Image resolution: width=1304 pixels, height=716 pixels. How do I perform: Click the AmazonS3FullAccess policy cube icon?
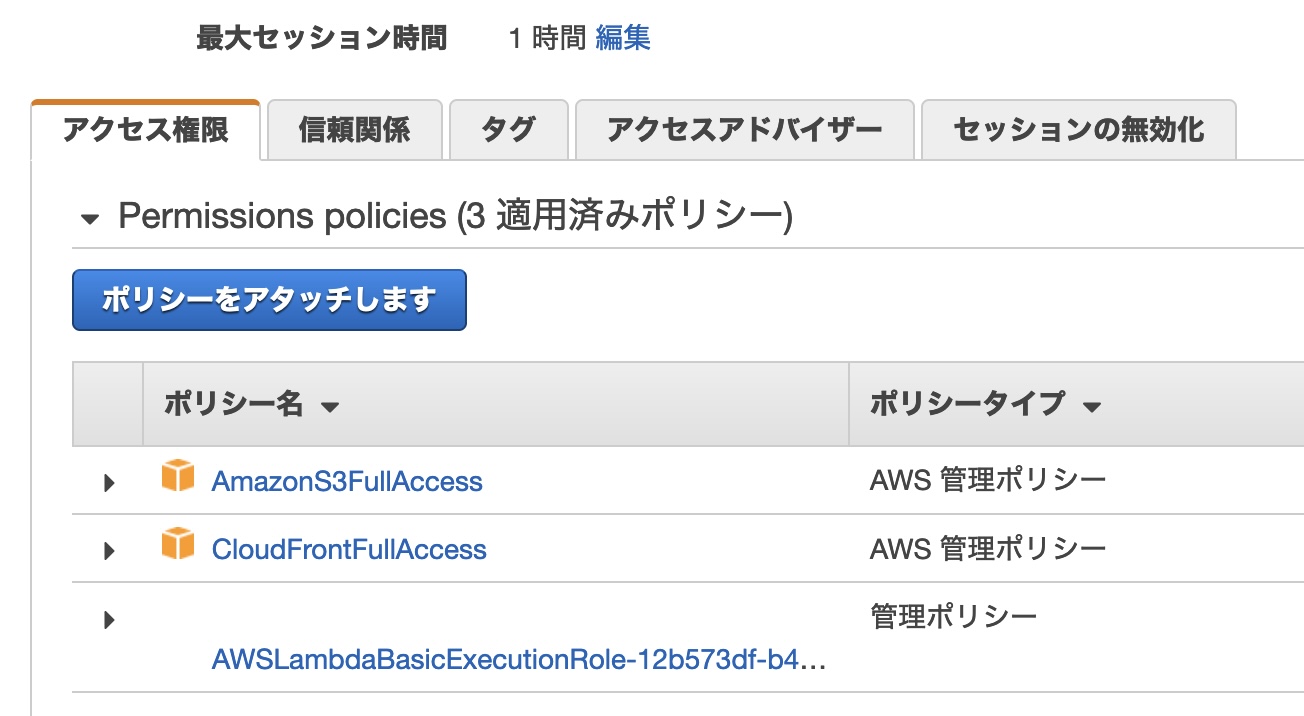point(178,477)
